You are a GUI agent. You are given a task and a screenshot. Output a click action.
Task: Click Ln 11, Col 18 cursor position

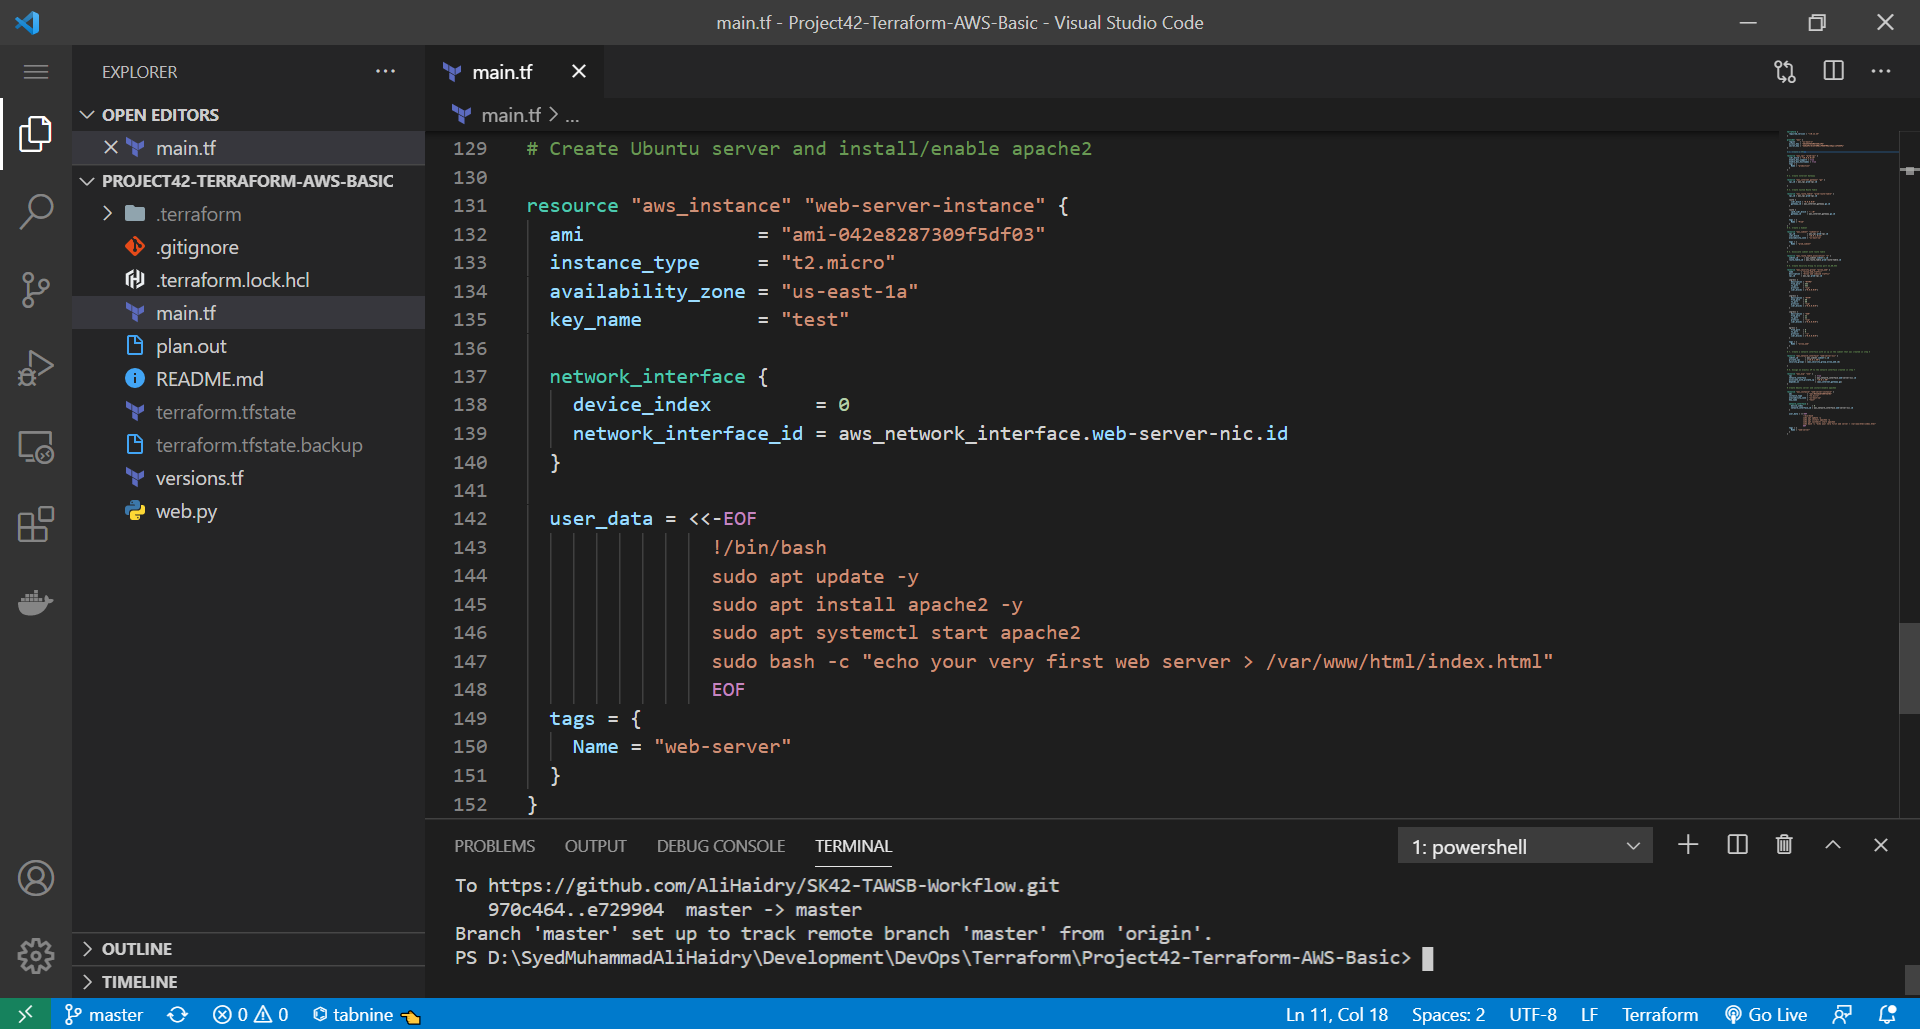[x=1336, y=1014]
